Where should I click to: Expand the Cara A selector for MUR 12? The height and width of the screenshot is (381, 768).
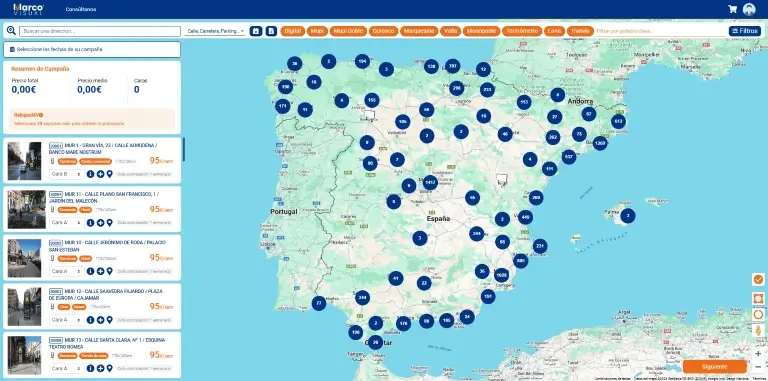(67, 320)
